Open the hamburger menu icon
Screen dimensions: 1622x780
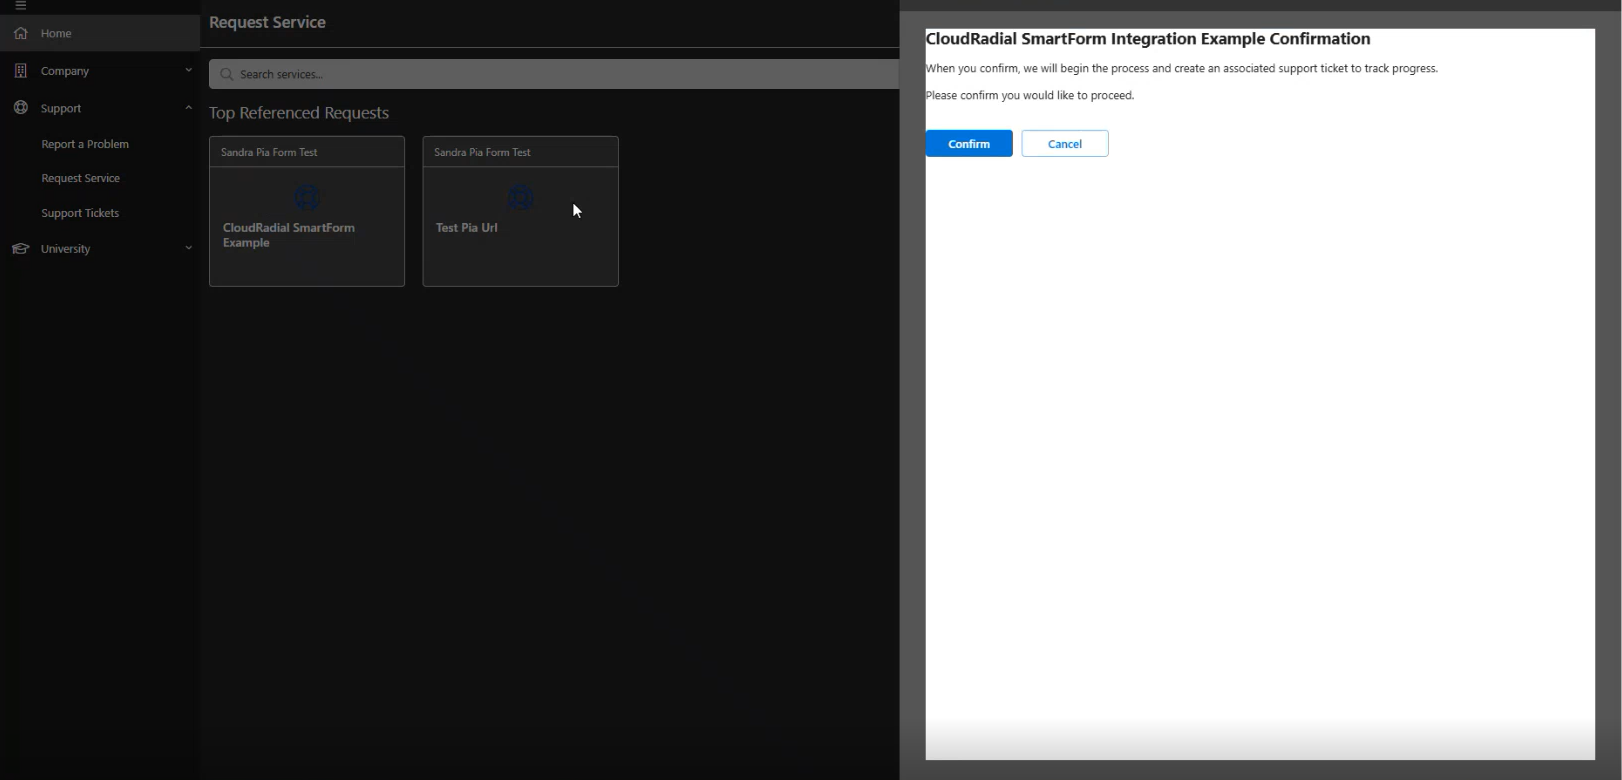tap(20, 5)
